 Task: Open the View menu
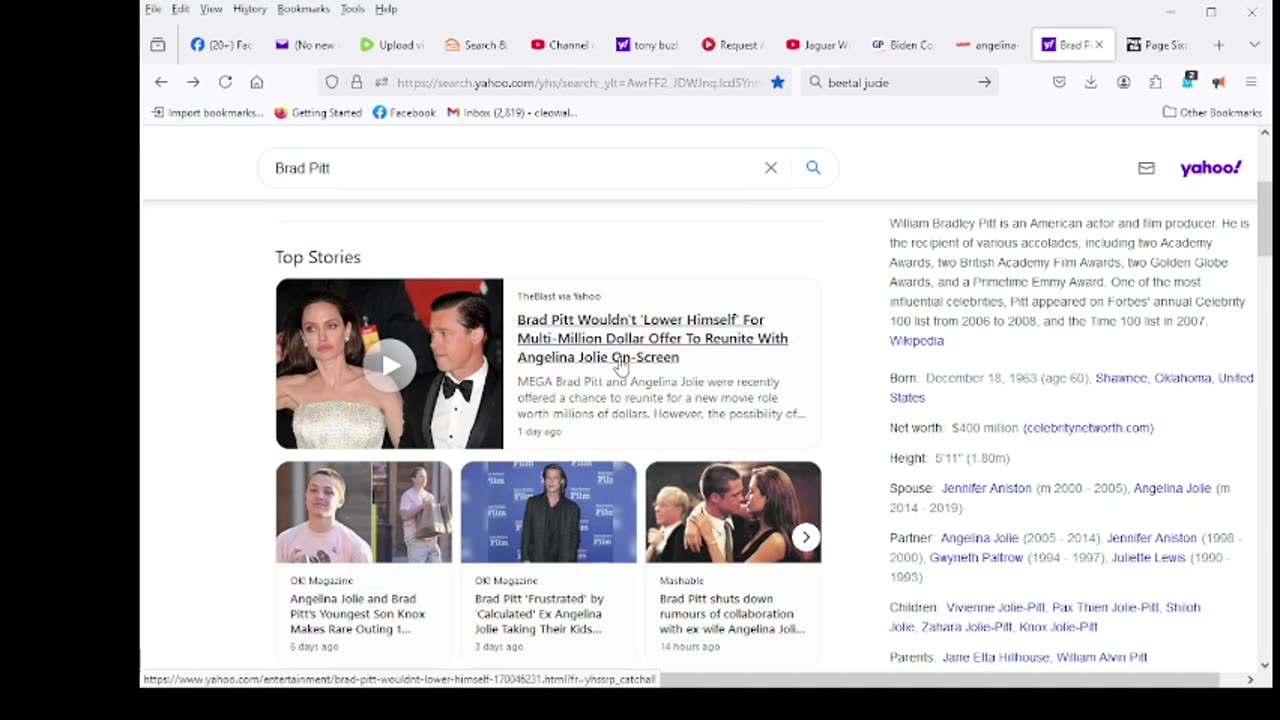211,9
